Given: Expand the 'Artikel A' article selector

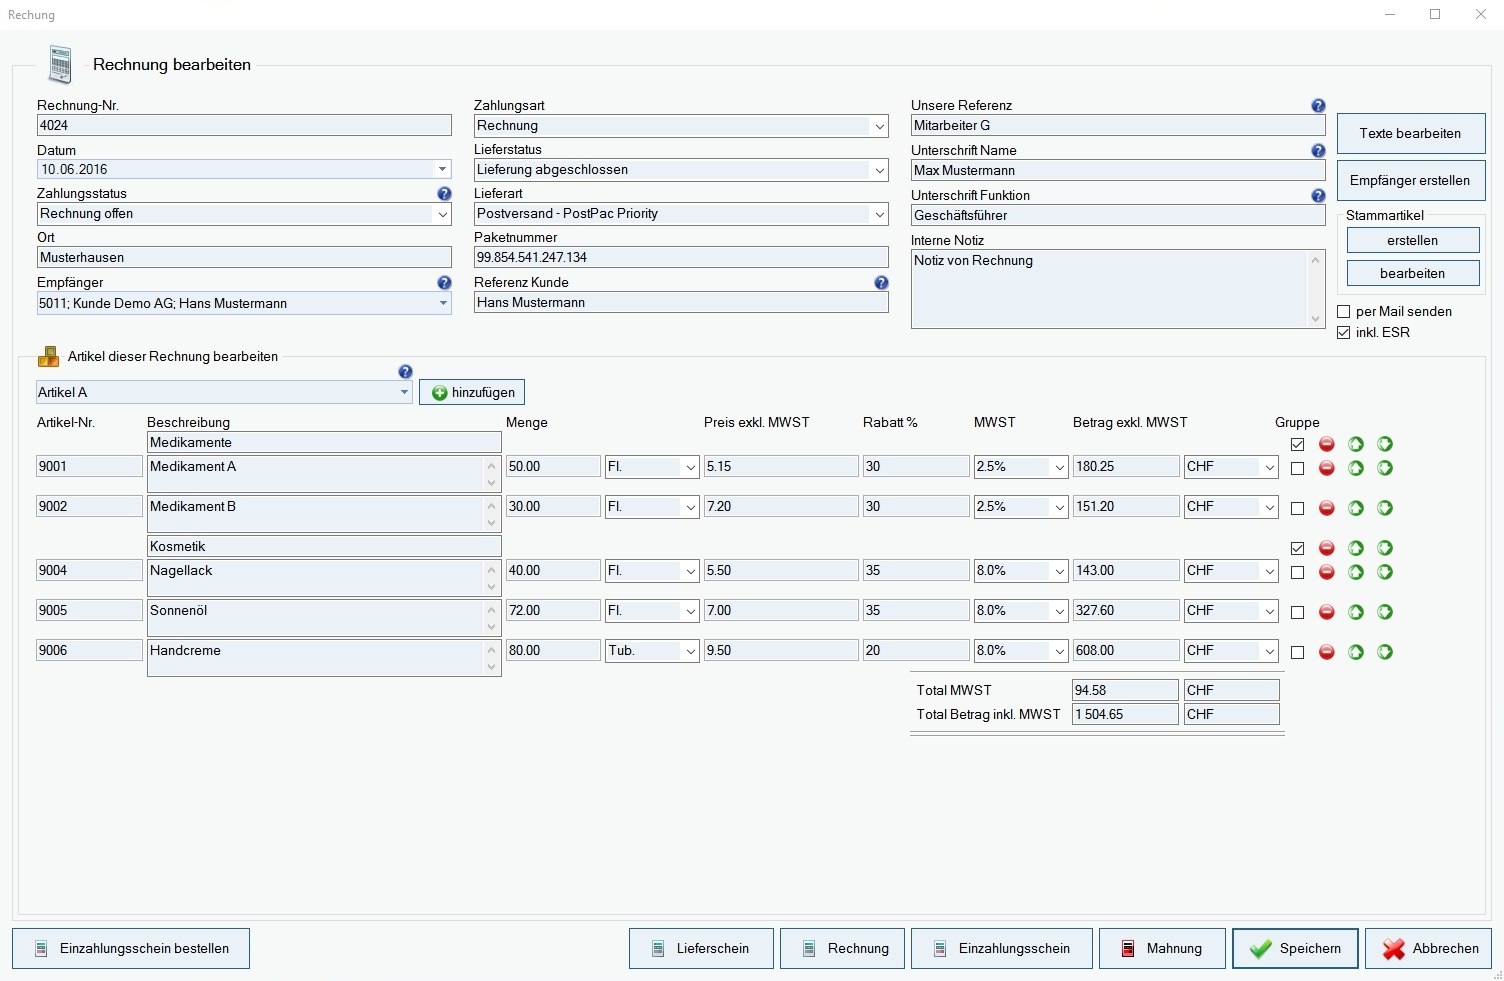Looking at the screenshot, I should click(x=404, y=392).
